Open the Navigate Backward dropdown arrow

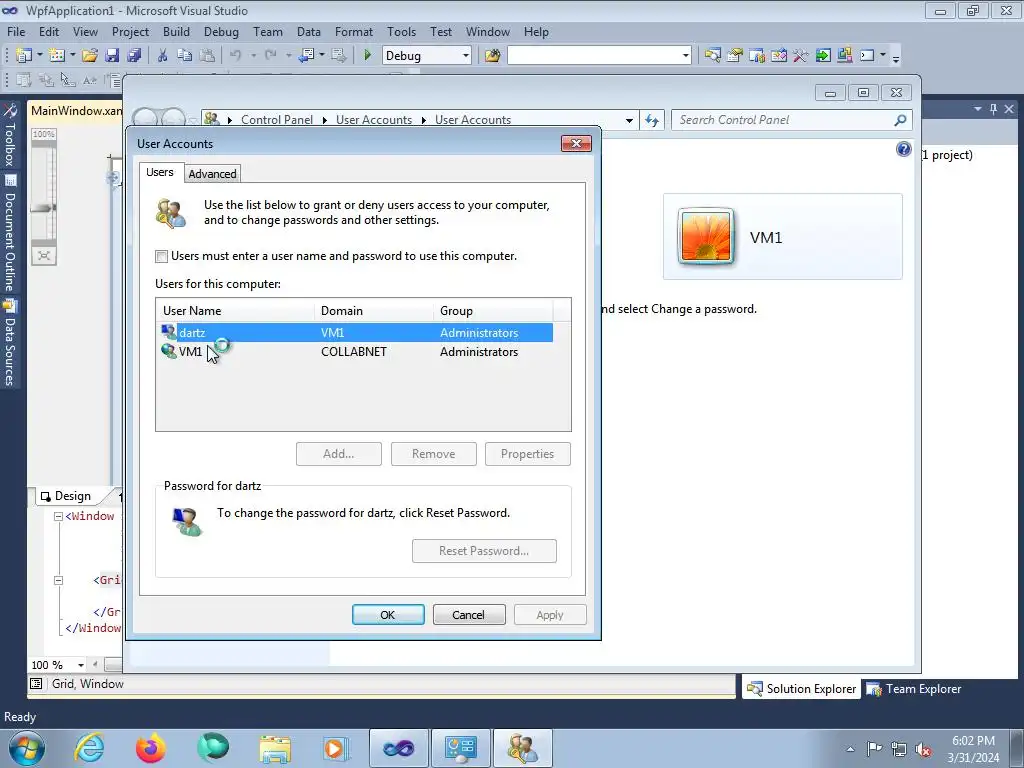coord(321,56)
